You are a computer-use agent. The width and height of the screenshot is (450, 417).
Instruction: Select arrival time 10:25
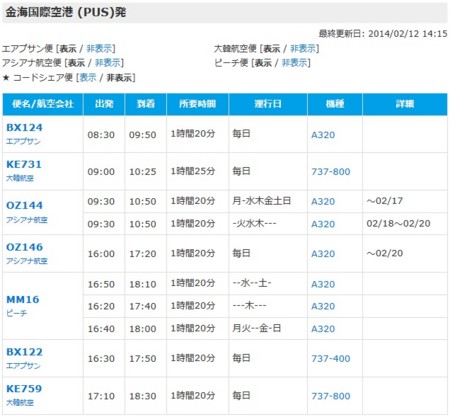pyautogui.click(x=143, y=172)
